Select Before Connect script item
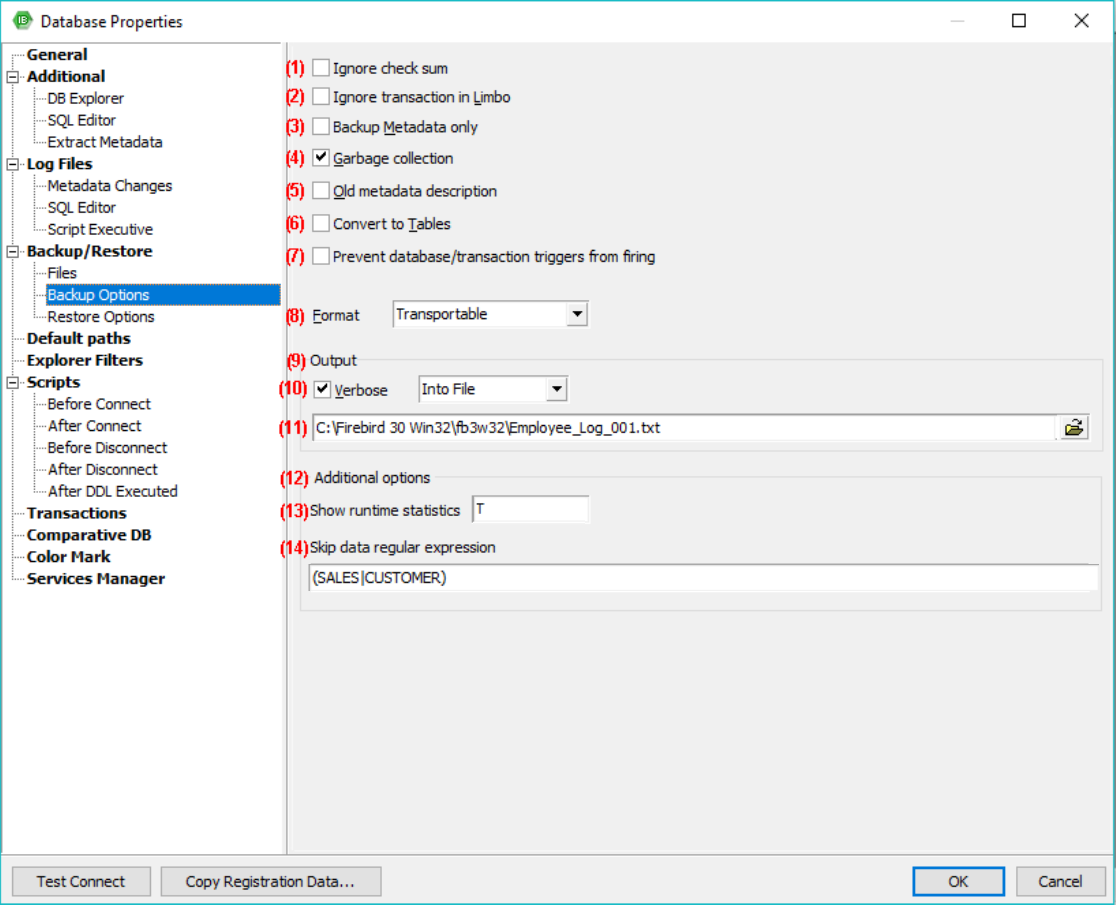This screenshot has width=1116, height=905. pos(99,404)
